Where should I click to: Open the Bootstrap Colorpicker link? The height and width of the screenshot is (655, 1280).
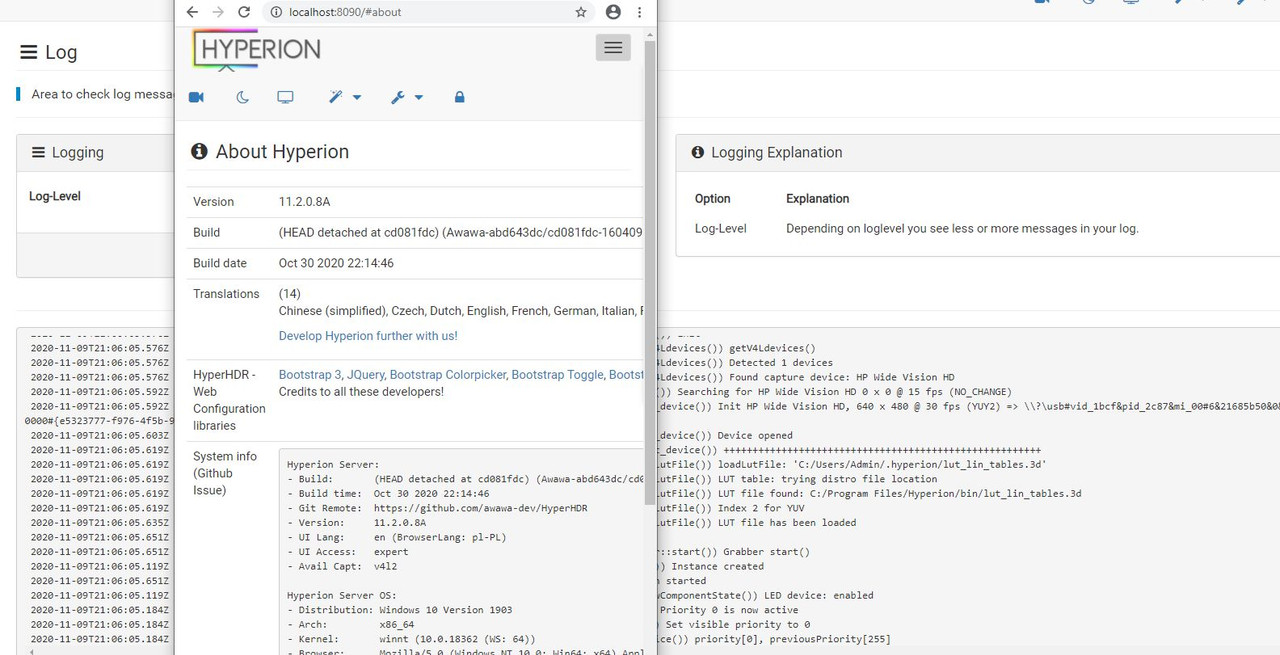pyautogui.click(x=447, y=375)
